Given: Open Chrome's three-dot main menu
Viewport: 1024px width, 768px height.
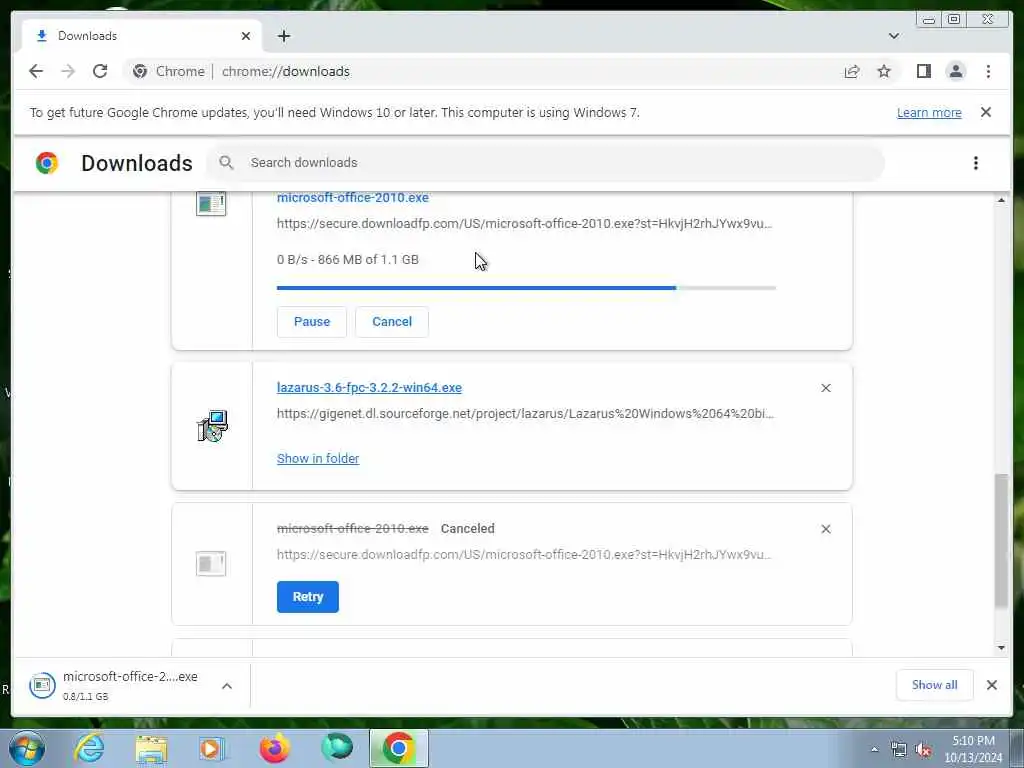Looking at the screenshot, I should coord(988,71).
